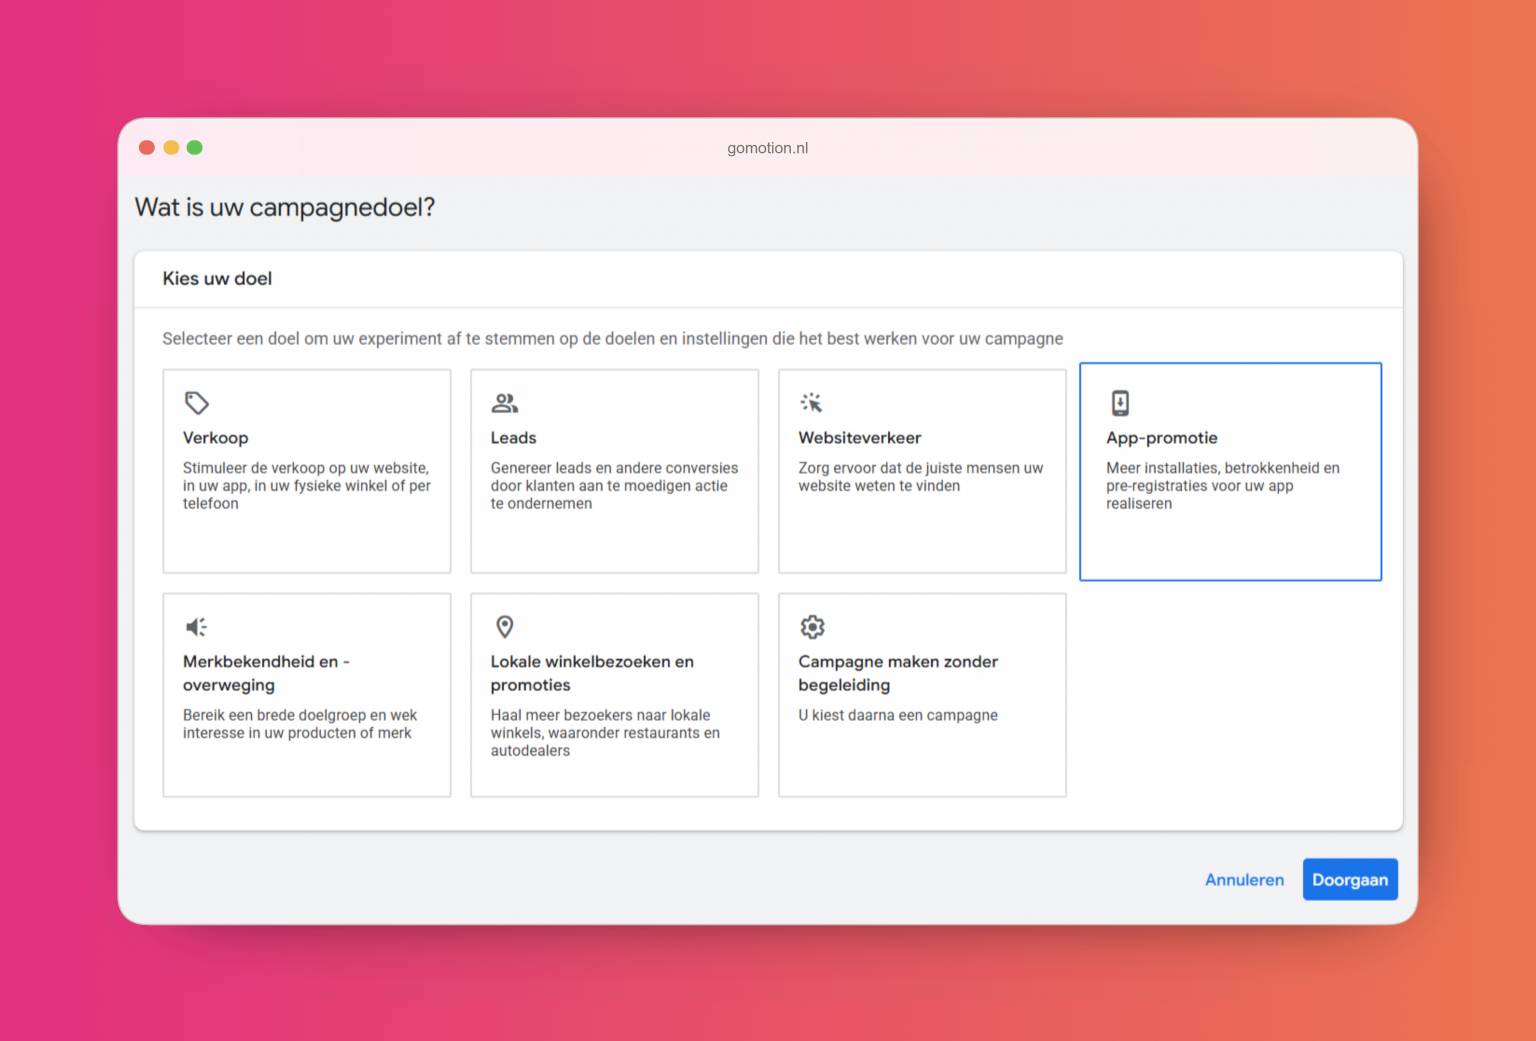The width and height of the screenshot is (1536, 1041).
Task: Close the window with the red button
Action: click(x=147, y=148)
